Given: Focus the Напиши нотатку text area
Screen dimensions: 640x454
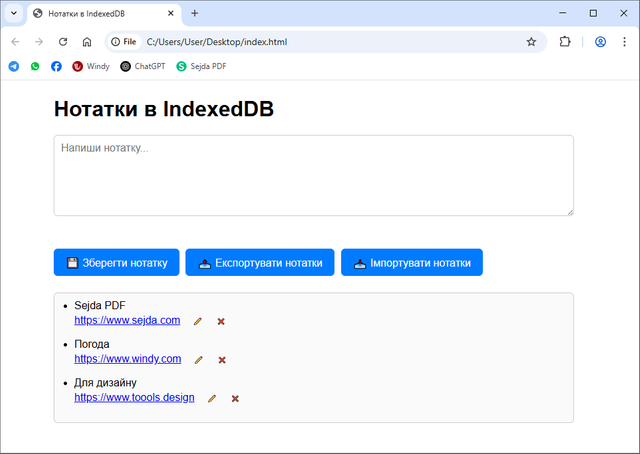Looking at the screenshot, I should 313,176.
